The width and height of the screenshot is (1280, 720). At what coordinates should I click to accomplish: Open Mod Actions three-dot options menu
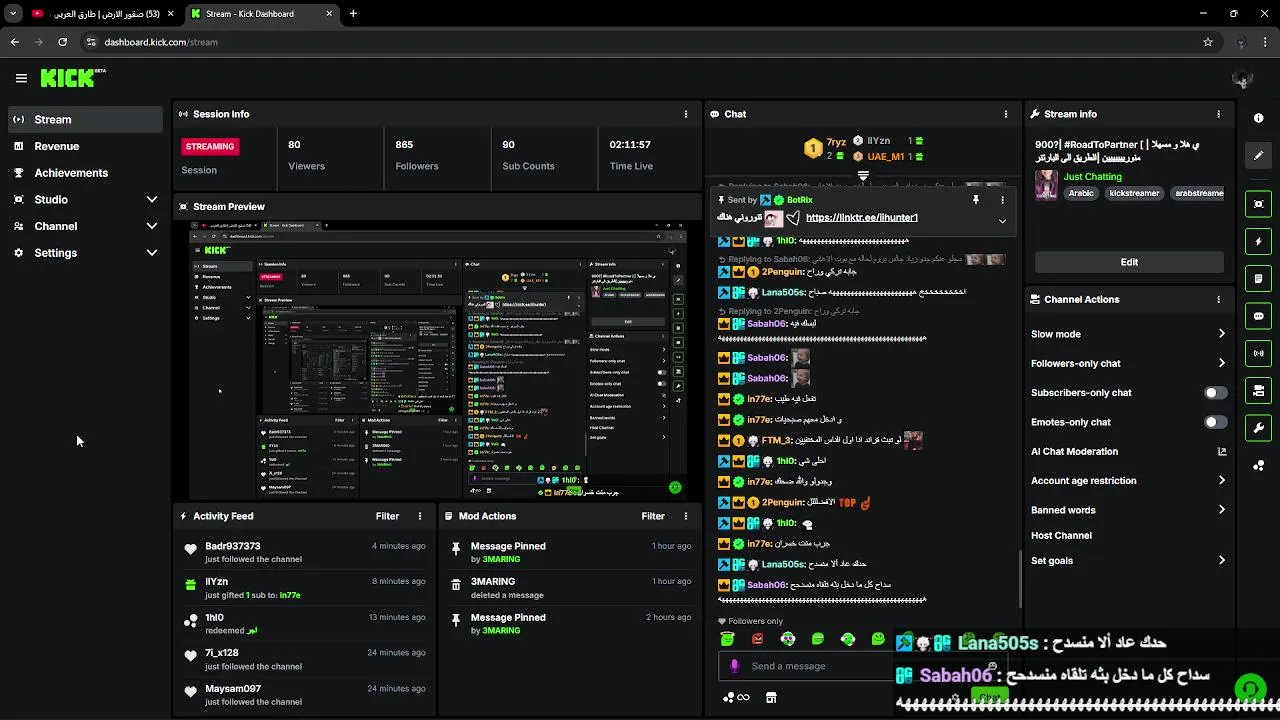coord(686,516)
